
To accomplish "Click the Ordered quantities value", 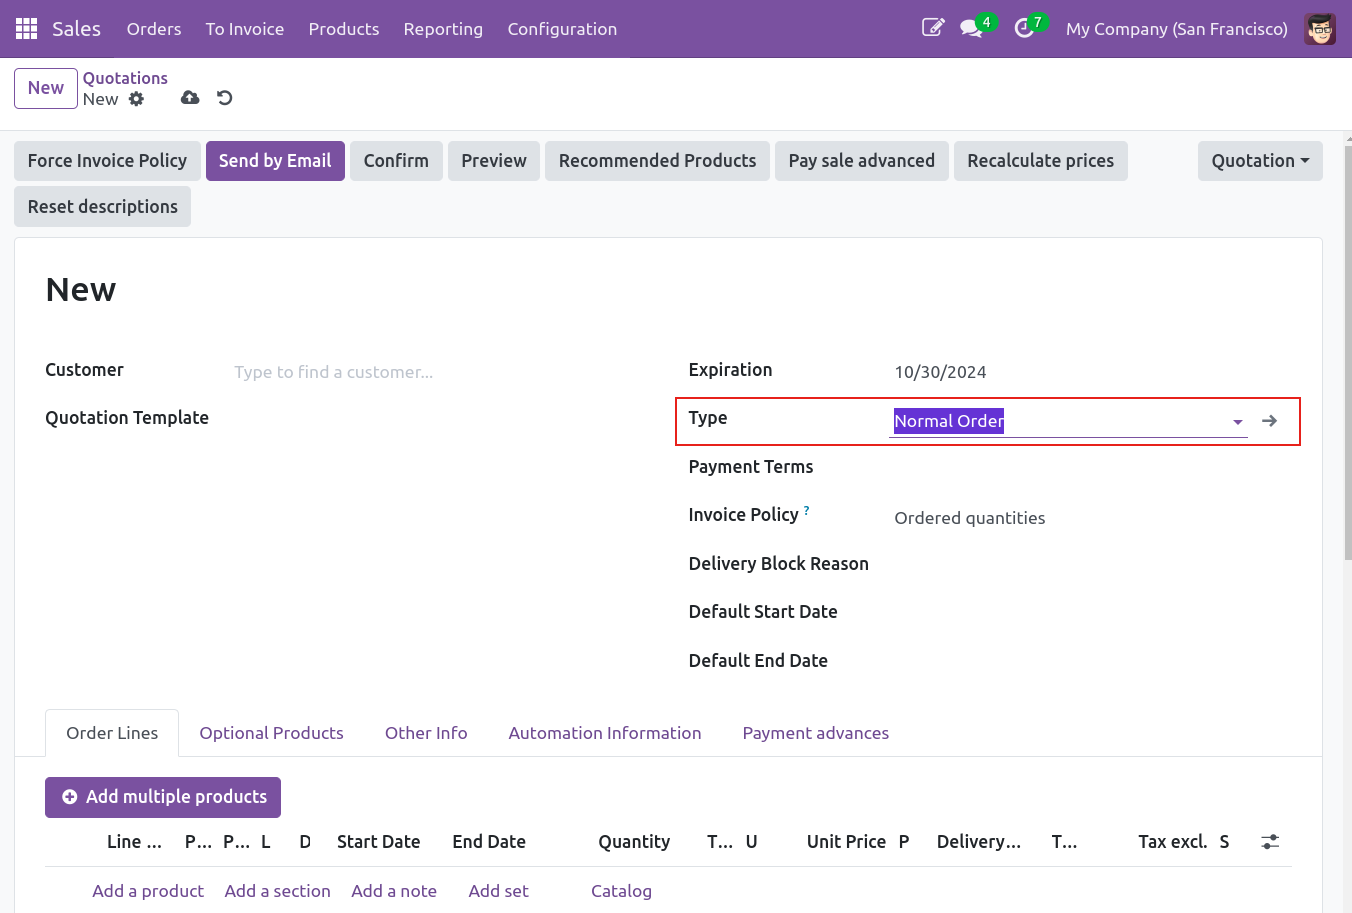I will [970, 518].
